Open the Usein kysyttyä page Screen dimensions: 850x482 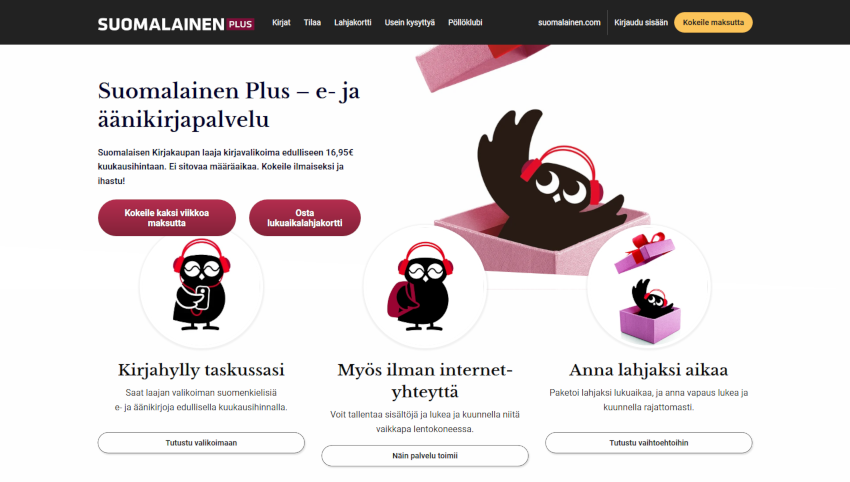click(x=410, y=22)
